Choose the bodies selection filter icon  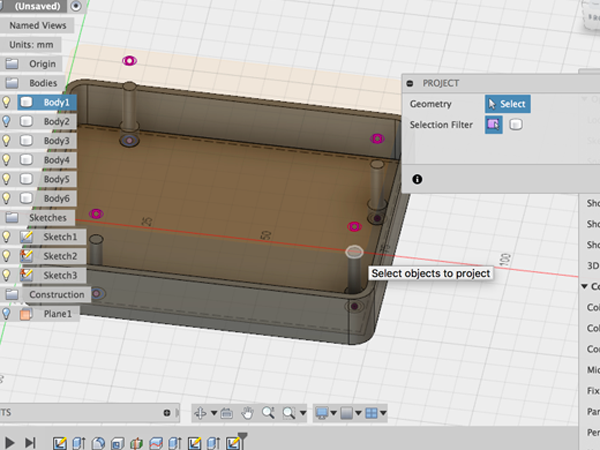coord(516,125)
